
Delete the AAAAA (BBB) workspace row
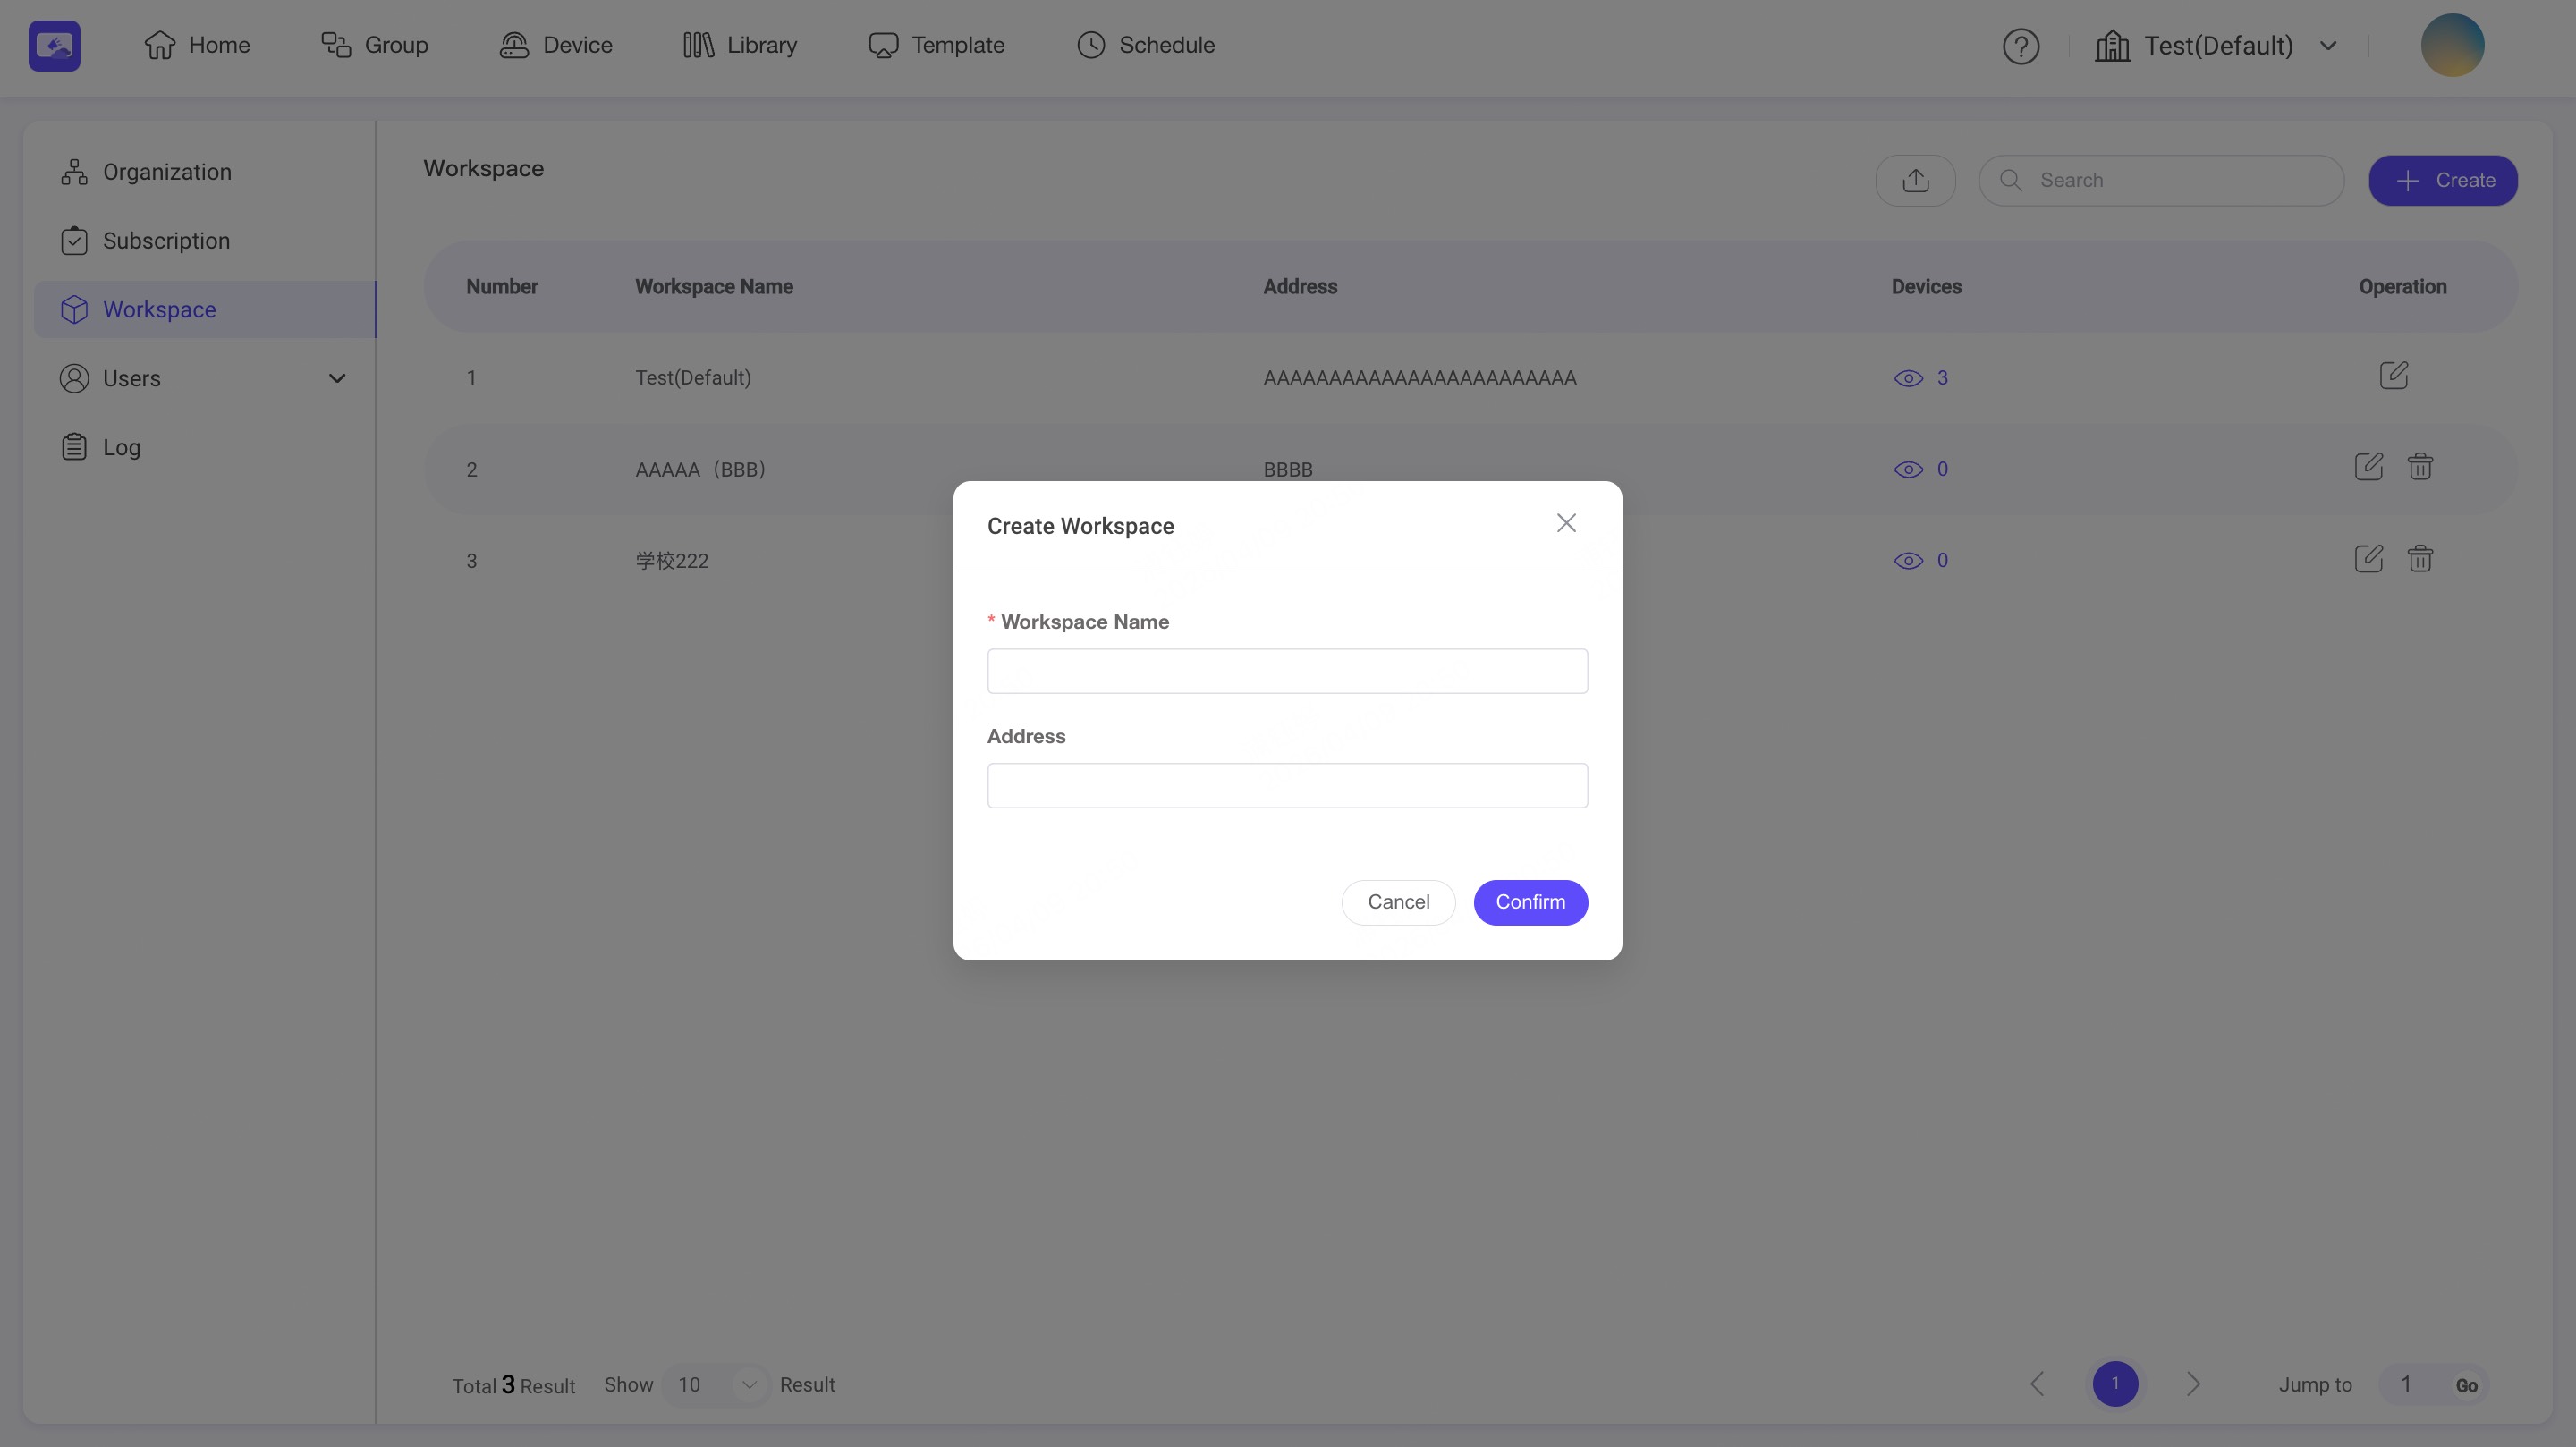point(2420,467)
